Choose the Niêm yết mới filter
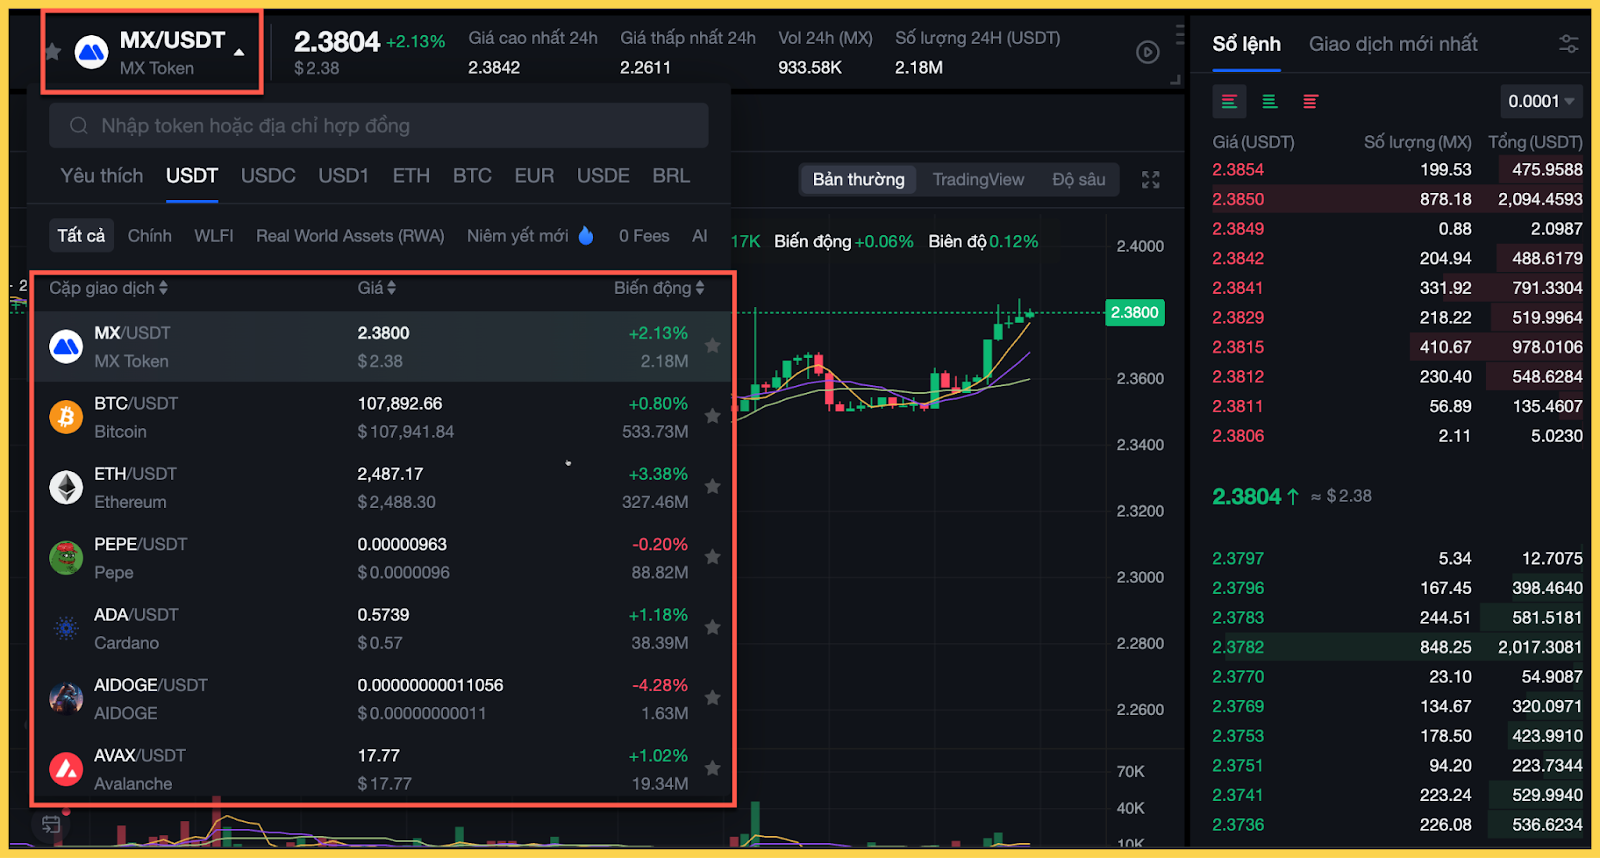The height and width of the screenshot is (858, 1600). [x=518, y=236]
